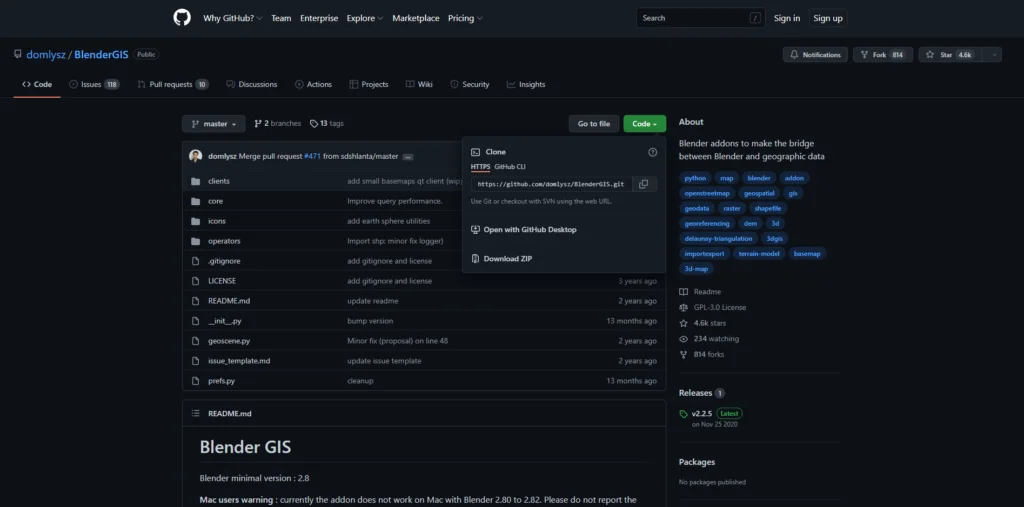Open the icons folder
The height and width of the screenshot is (507, 1024).
pyautogui.click(x=217, y=221)
